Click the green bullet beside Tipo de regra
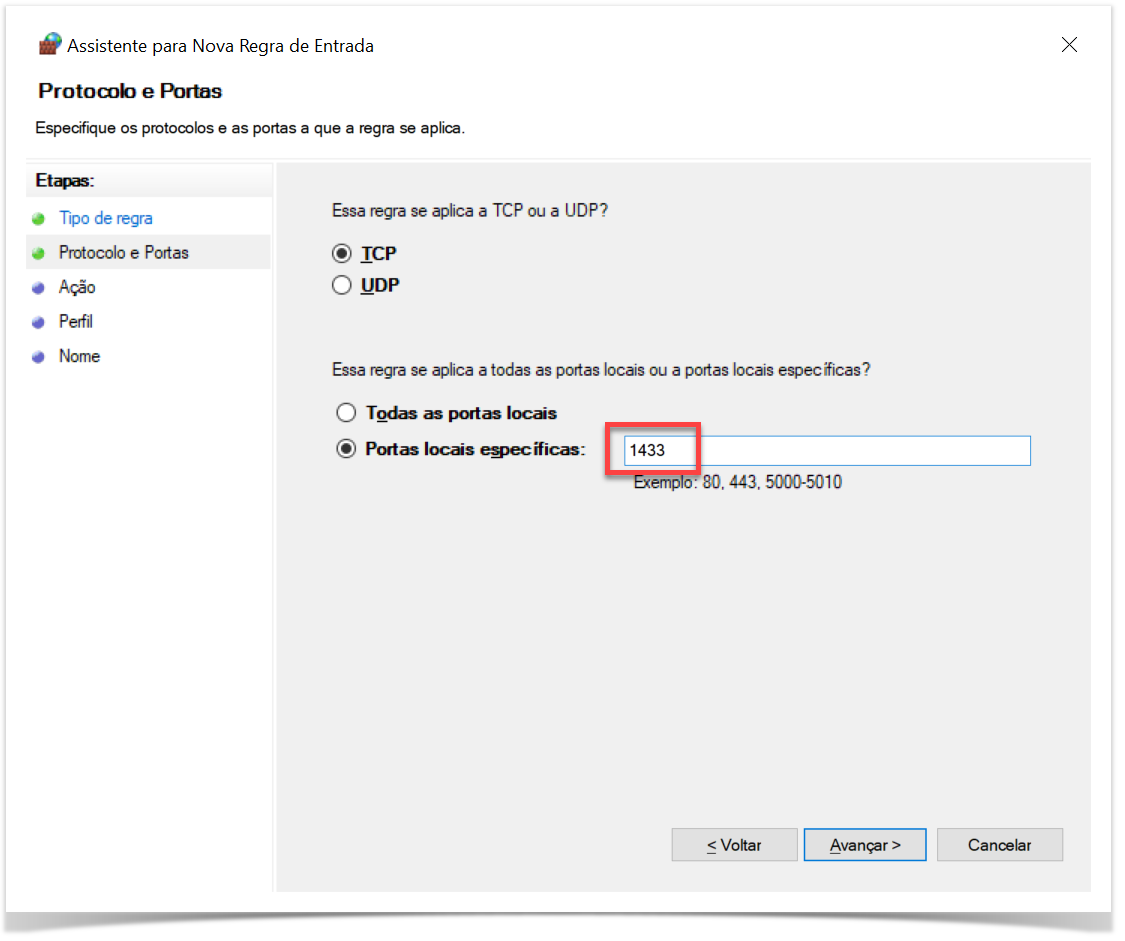Screen dimensions: 1125x941 pyautogui.click(x=39, y=219)
